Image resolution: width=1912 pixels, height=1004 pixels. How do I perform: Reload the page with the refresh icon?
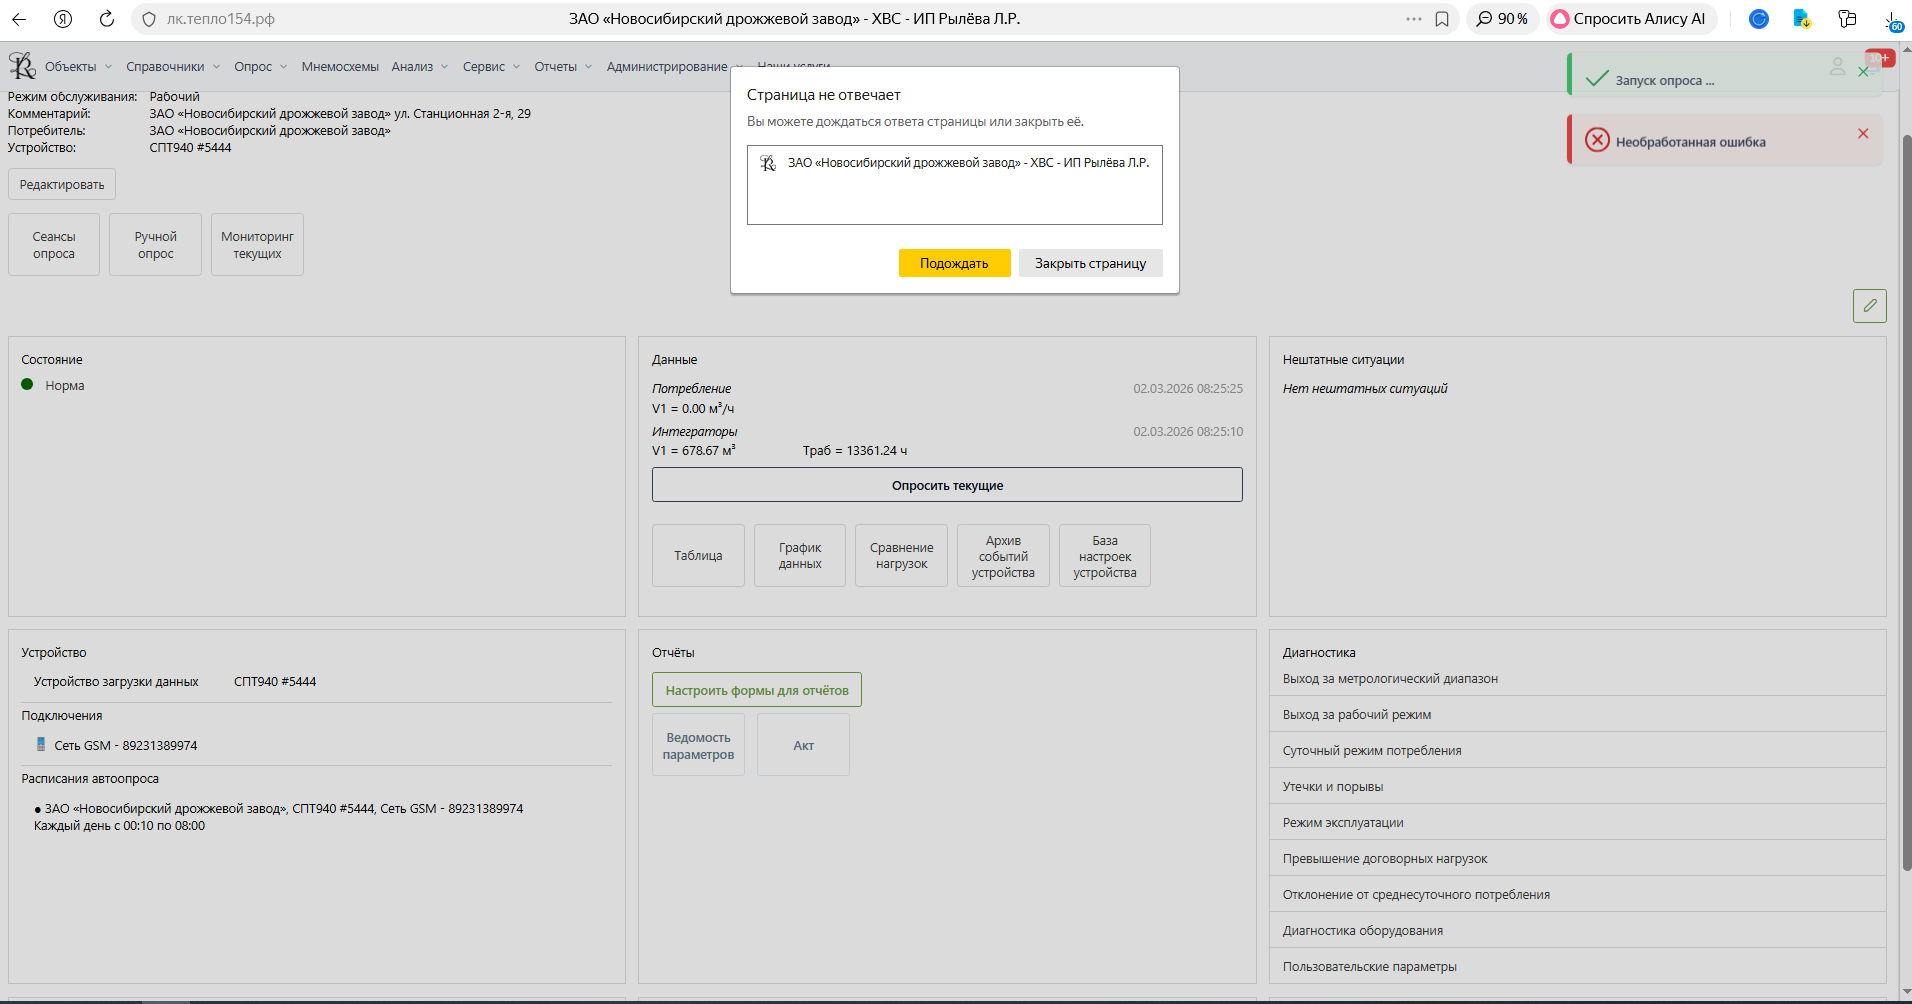(107, 19)
